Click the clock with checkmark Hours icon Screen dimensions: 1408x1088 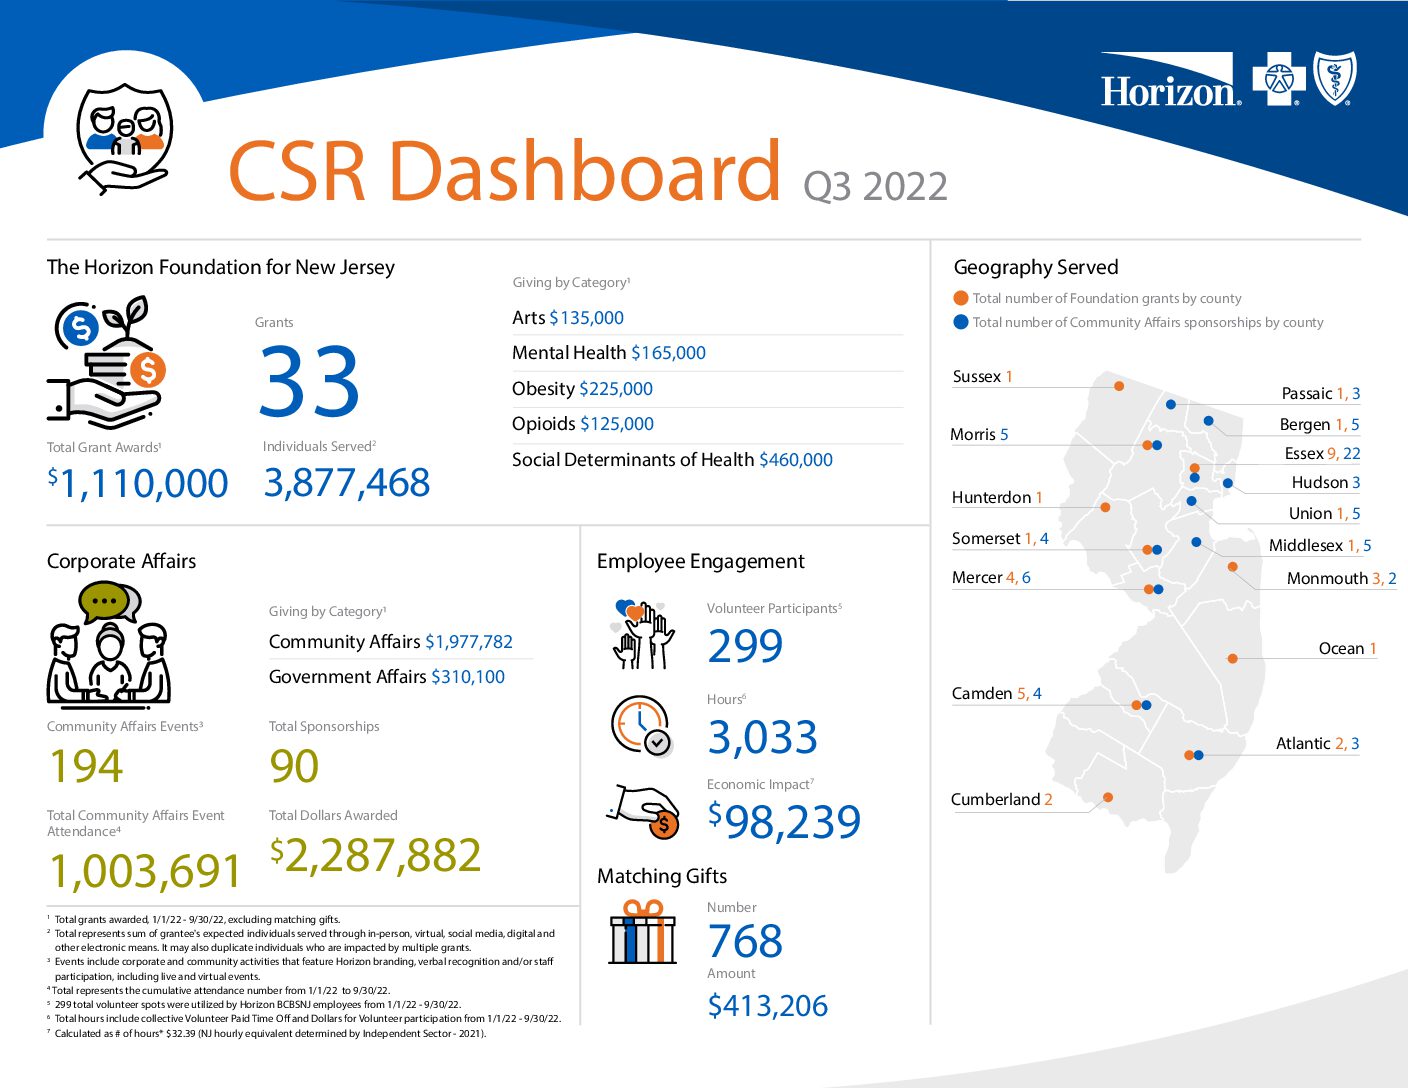point(640,725)
